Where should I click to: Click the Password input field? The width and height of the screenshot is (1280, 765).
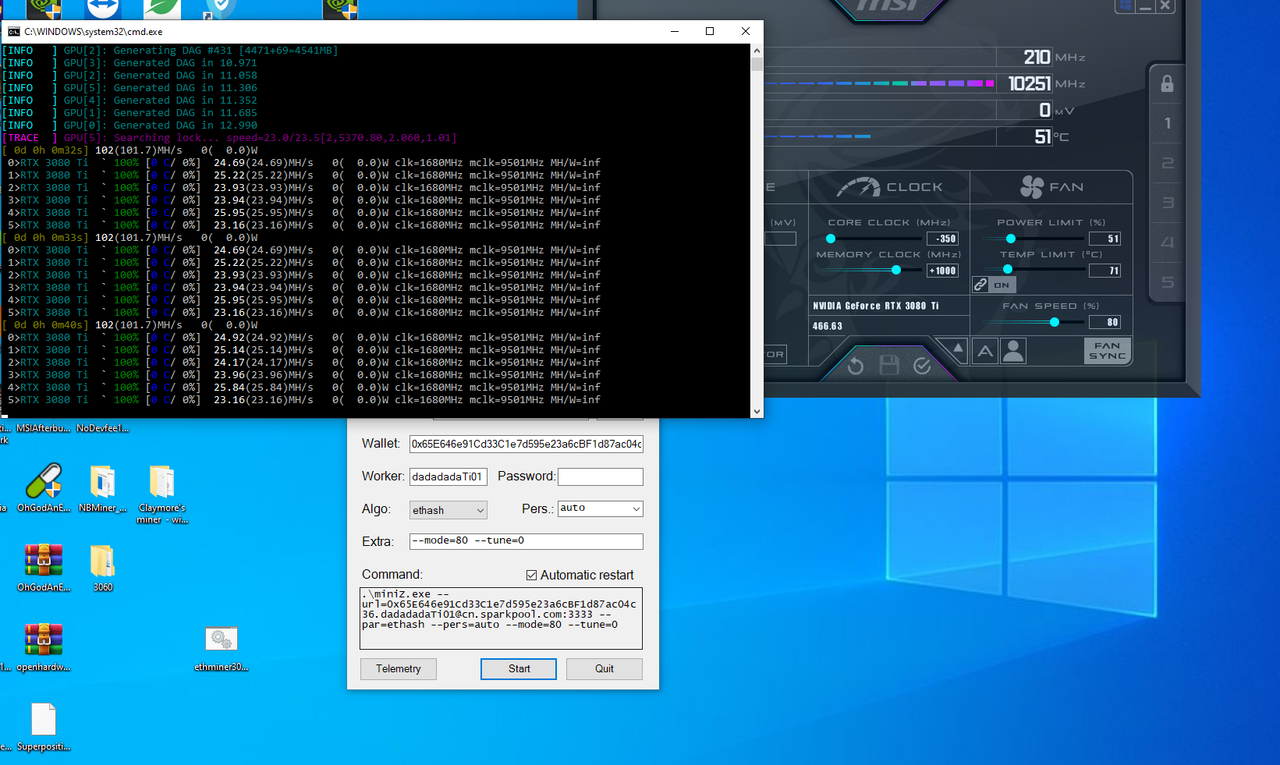(x=600, y=477)
